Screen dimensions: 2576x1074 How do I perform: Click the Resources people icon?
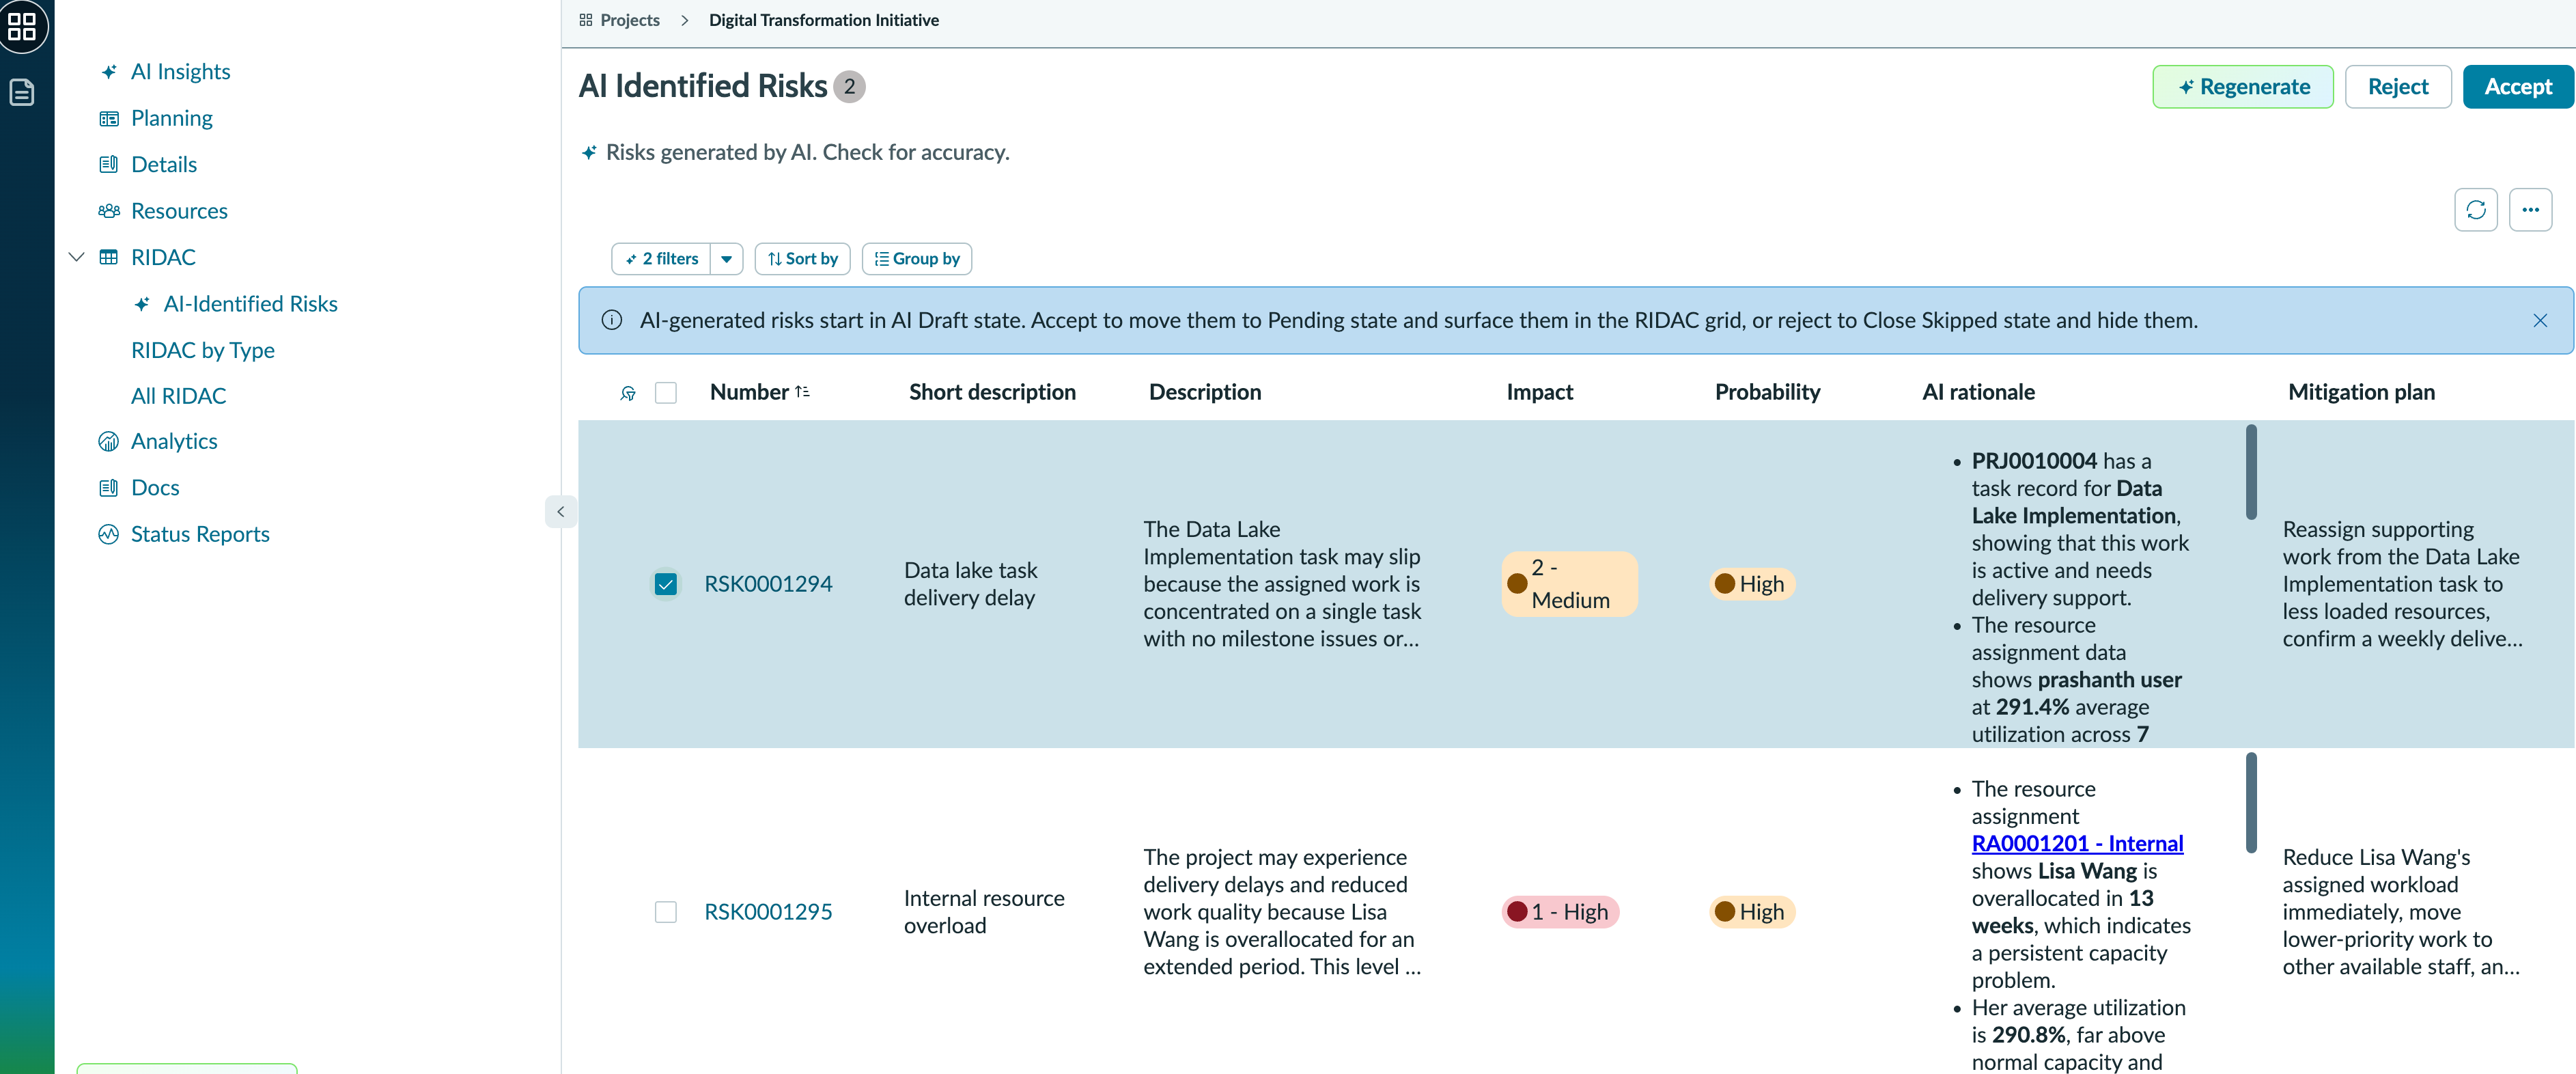[109, 211]
